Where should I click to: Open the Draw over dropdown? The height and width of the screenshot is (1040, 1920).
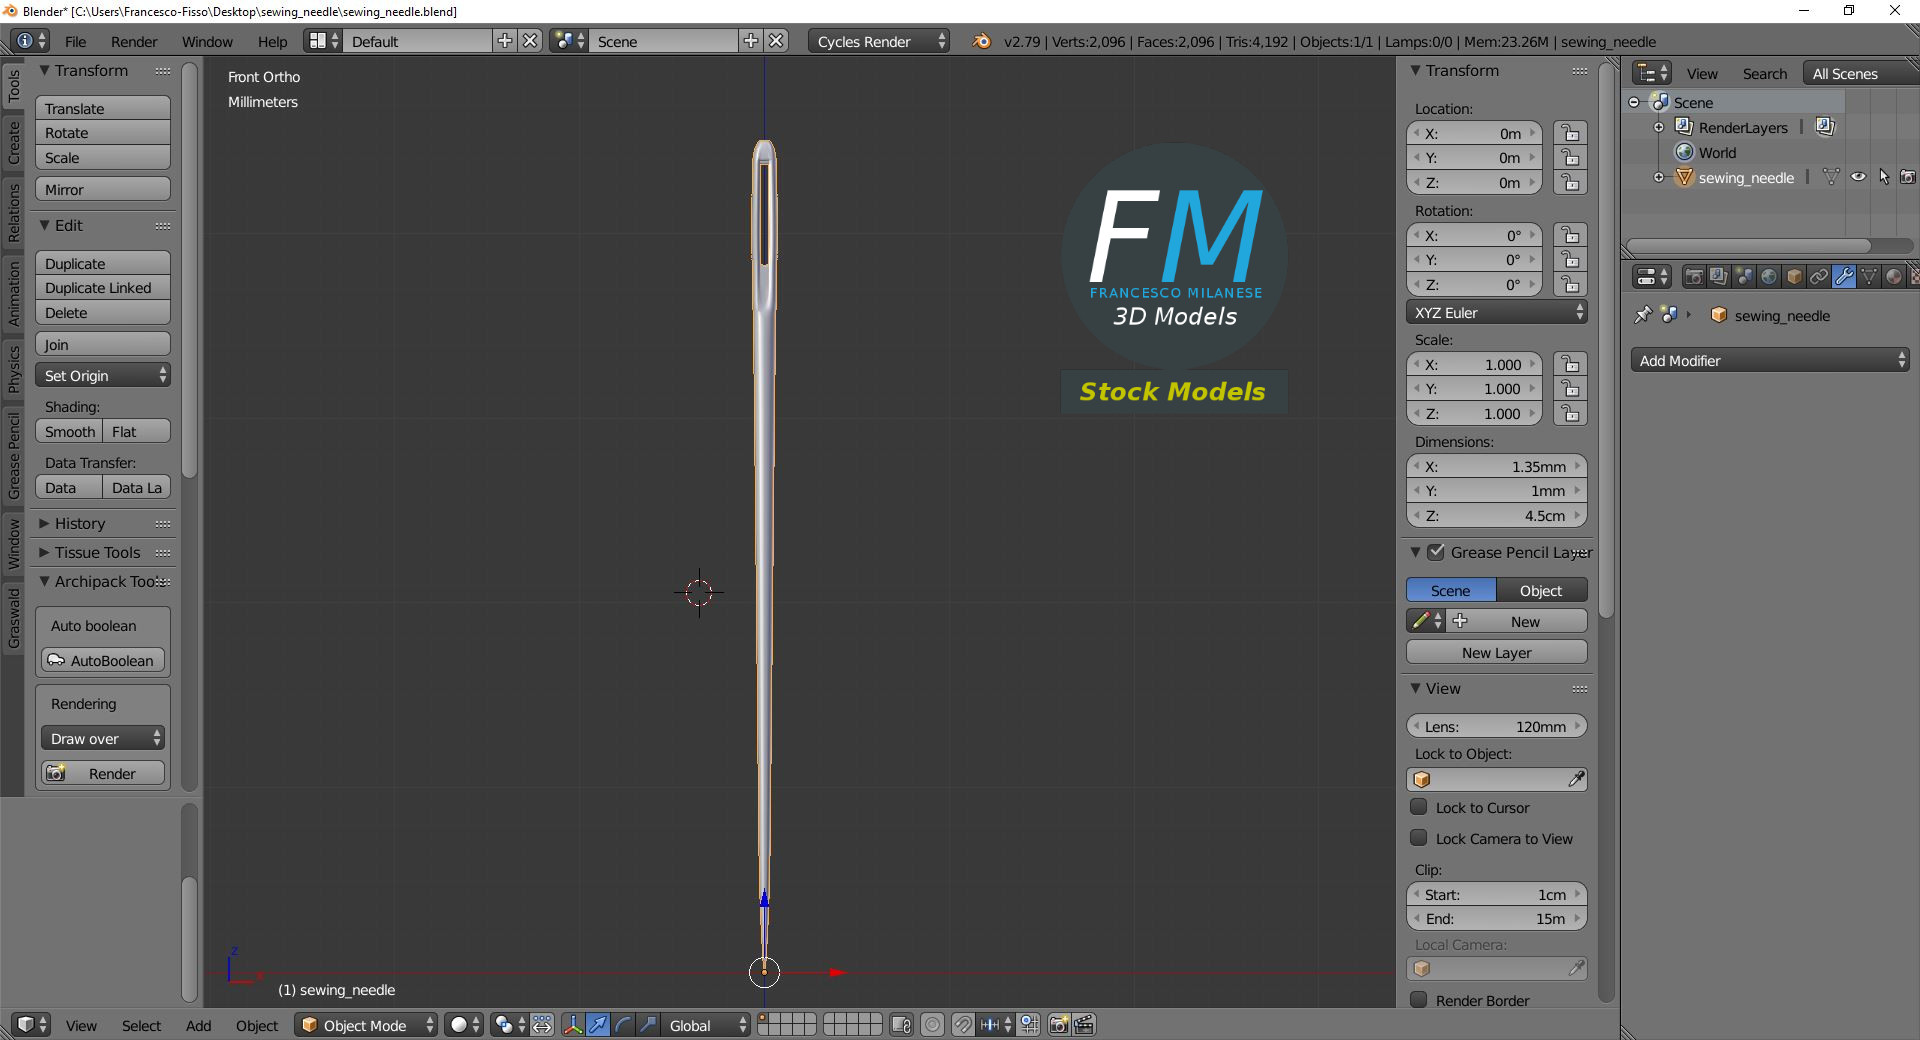point(103,738)
